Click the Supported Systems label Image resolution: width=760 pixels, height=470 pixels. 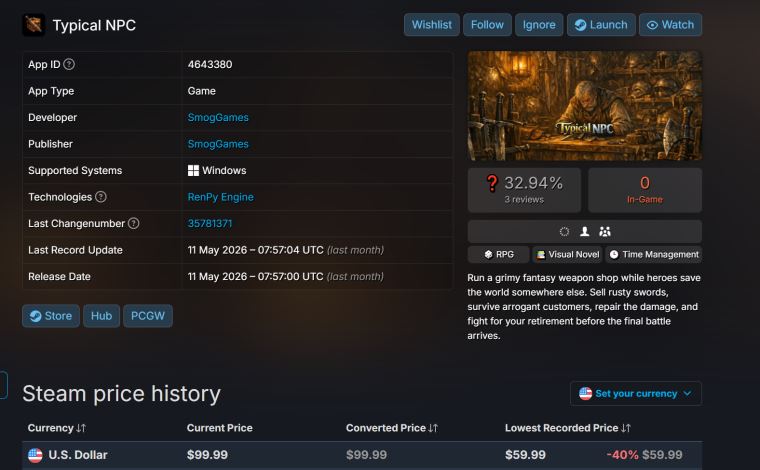point(75,171)
